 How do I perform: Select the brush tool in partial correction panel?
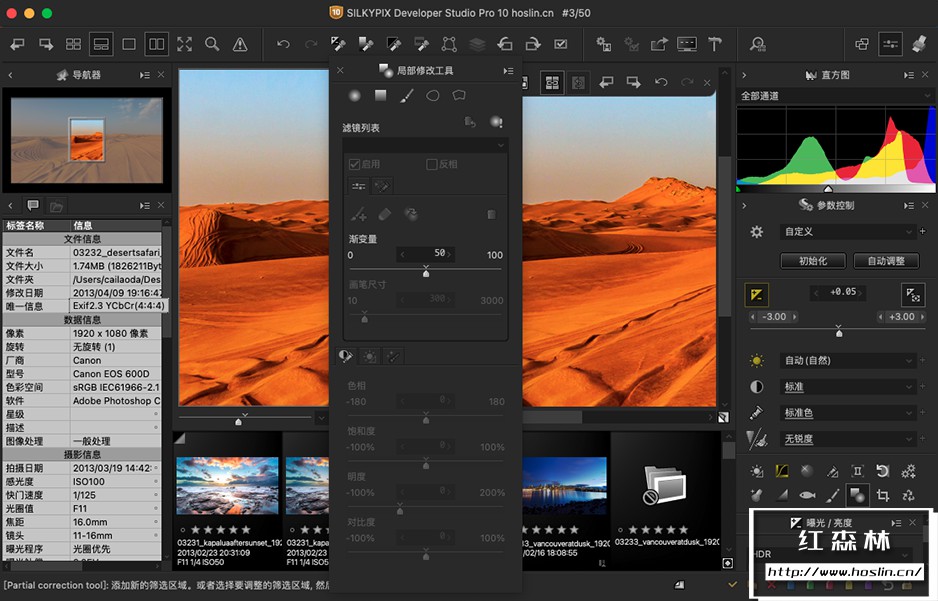[407, 96]
